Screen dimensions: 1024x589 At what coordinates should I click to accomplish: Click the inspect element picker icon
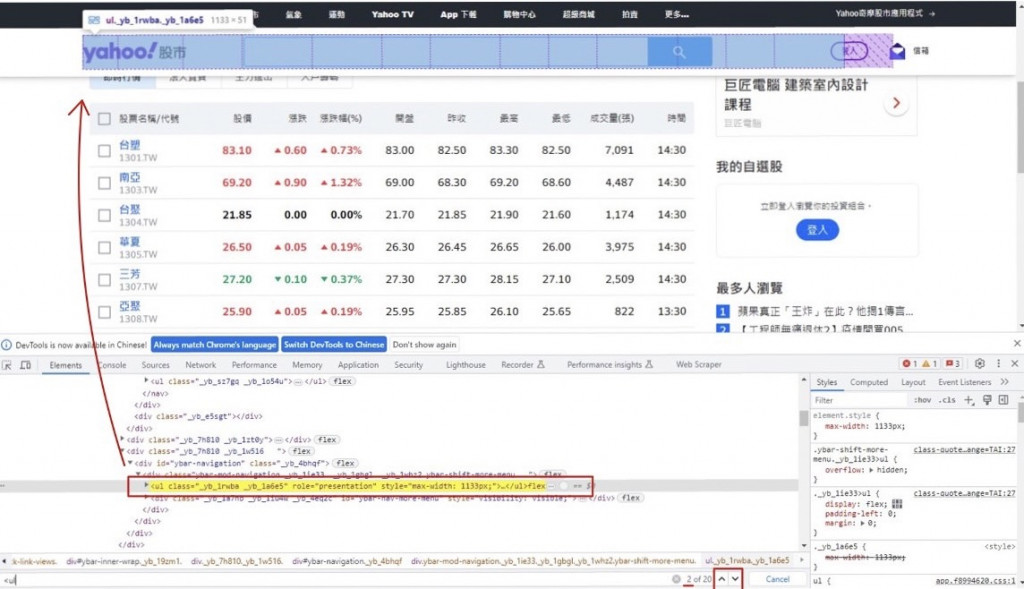[x=7, y=365]
